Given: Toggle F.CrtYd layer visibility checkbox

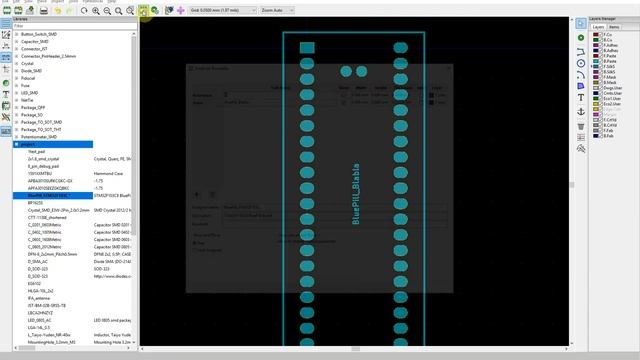Looking at the screenshot, I should click(600, 120).
